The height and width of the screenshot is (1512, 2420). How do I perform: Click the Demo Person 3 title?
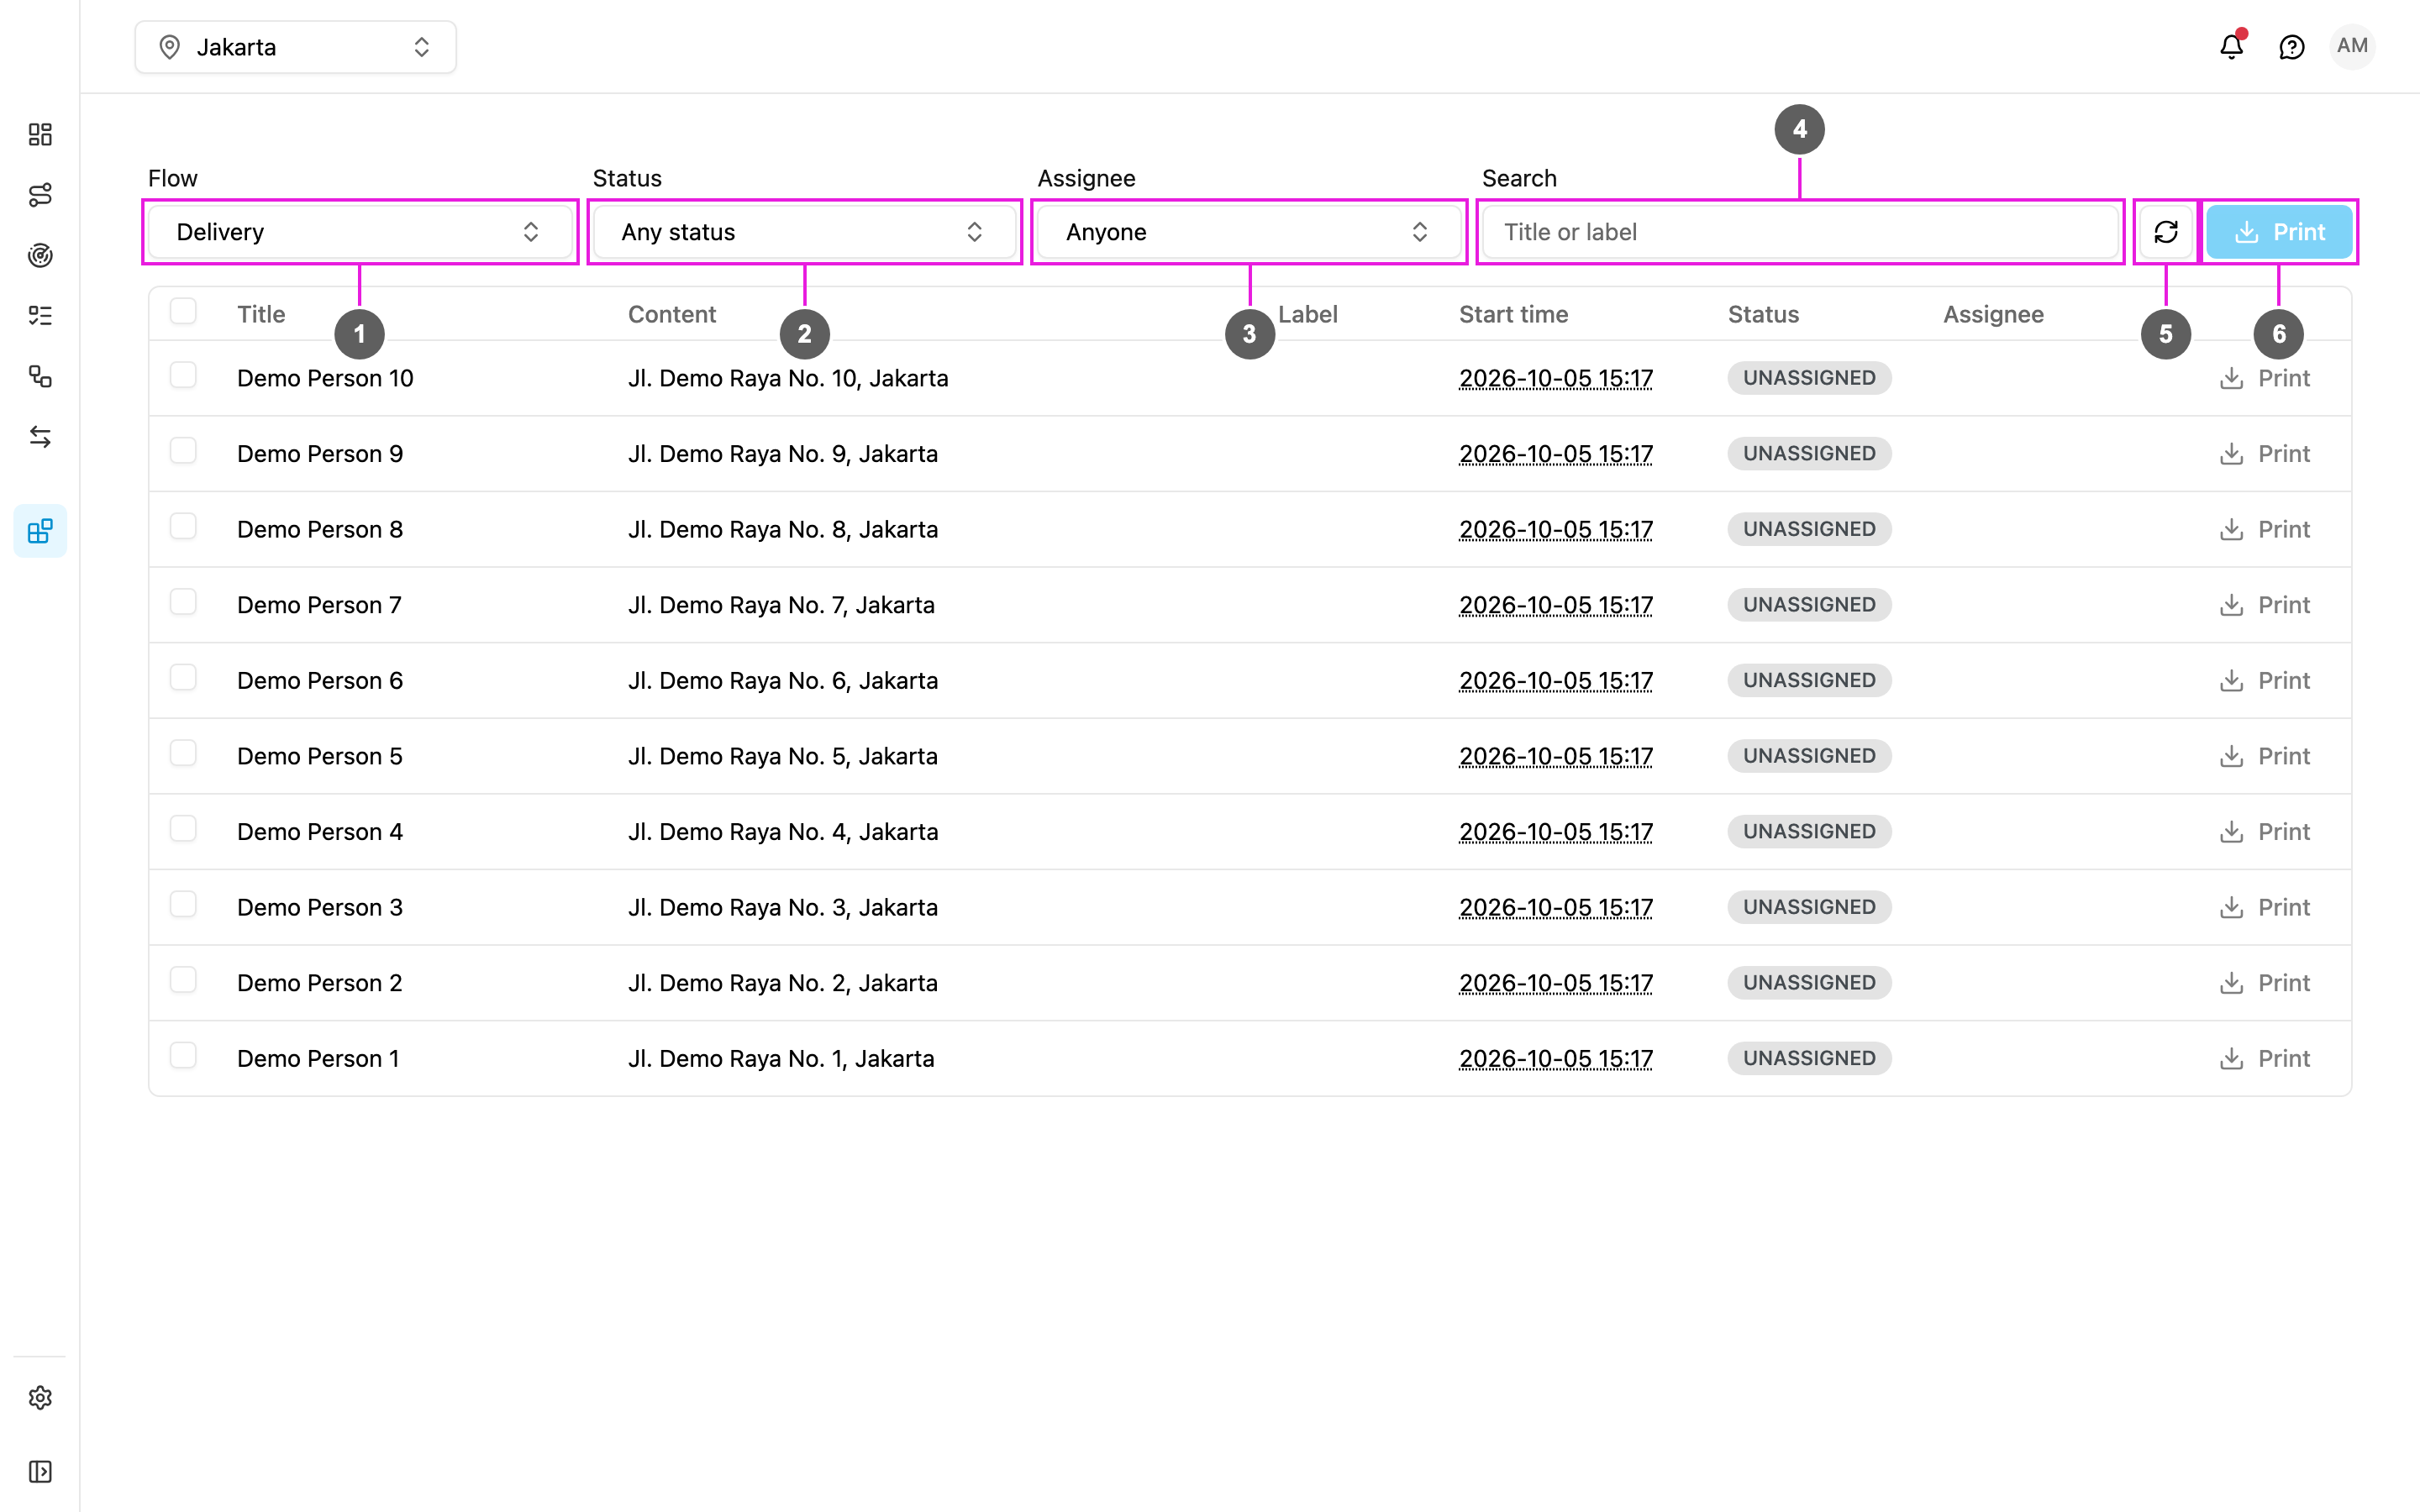point(320,907)
